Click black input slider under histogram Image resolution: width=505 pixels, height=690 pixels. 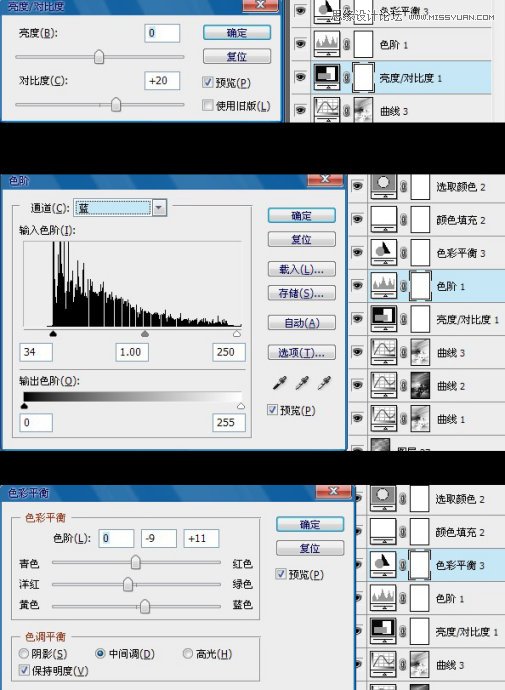pyautogui.click(x=53, y=334)
